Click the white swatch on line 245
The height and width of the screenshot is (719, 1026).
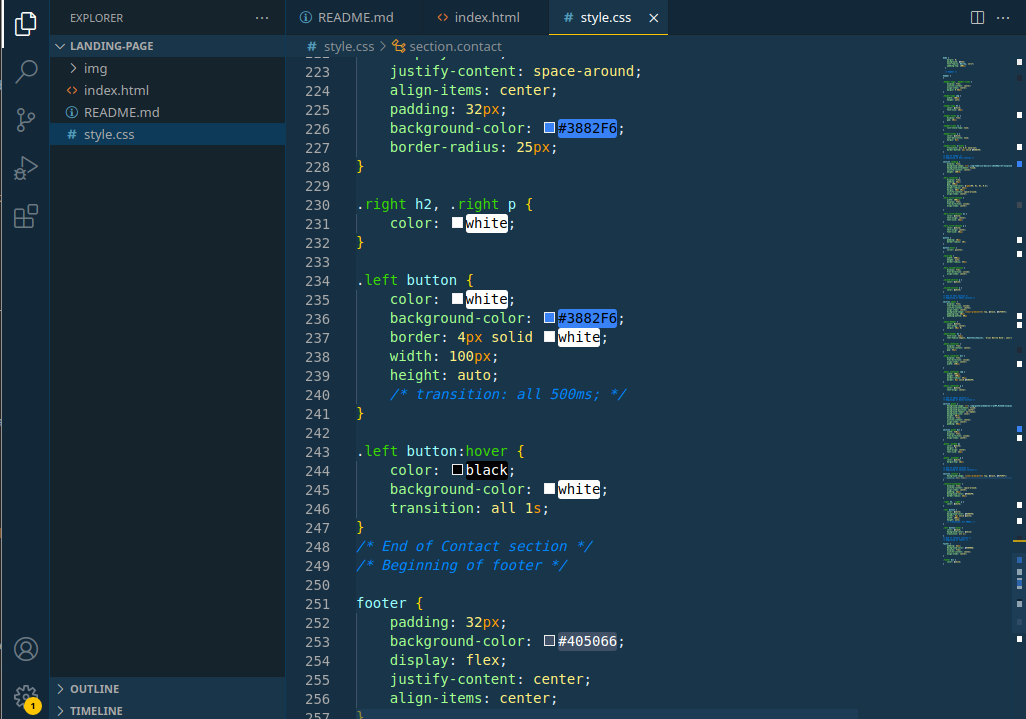[x=550, y=489]
